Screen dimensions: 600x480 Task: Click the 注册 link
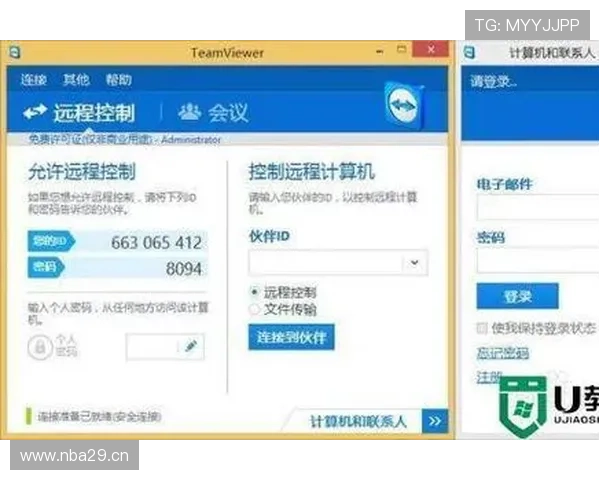(488, 377)
